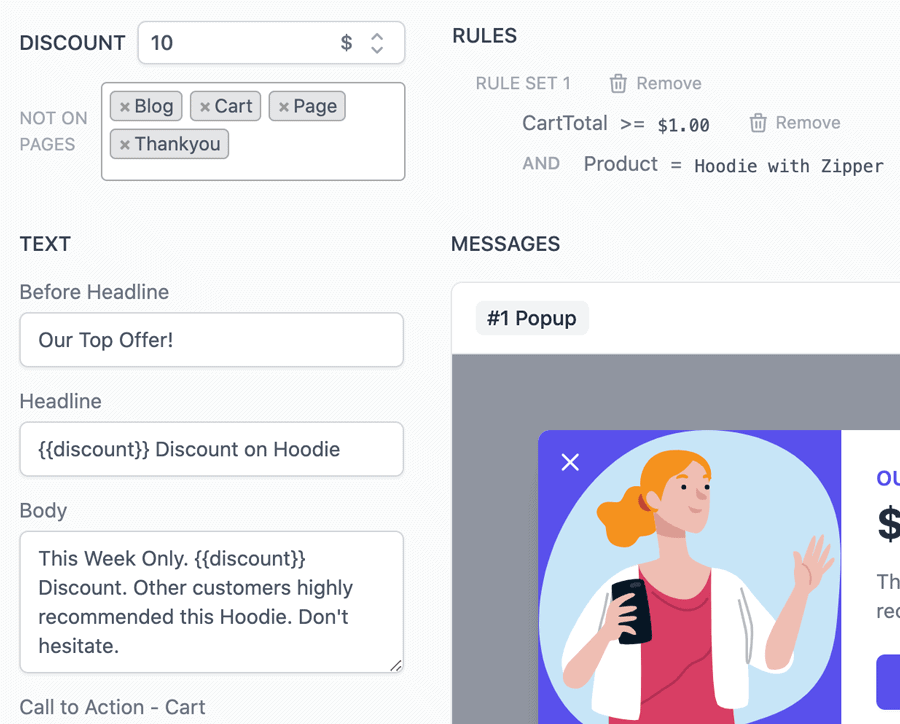Click the trash icon beside the CartTotal rule

point(757,122)
